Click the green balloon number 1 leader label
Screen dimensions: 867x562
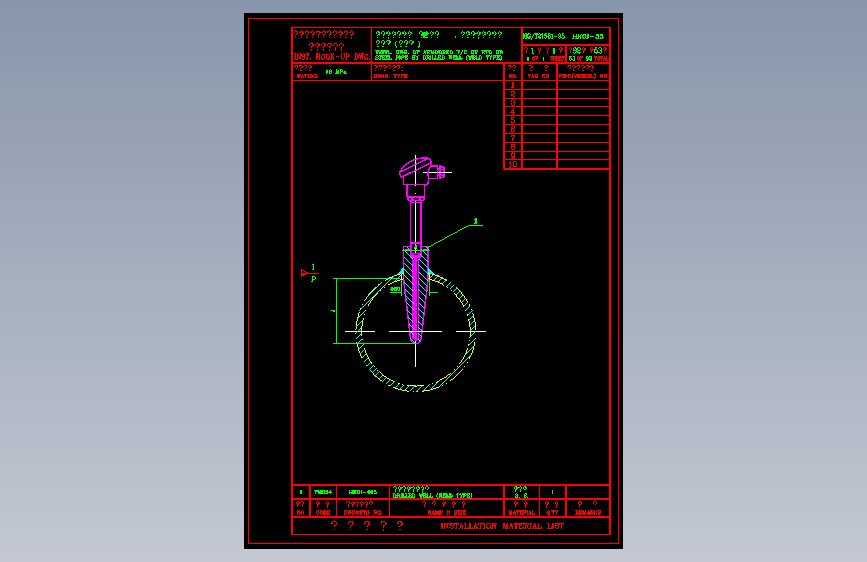[476, 221]
